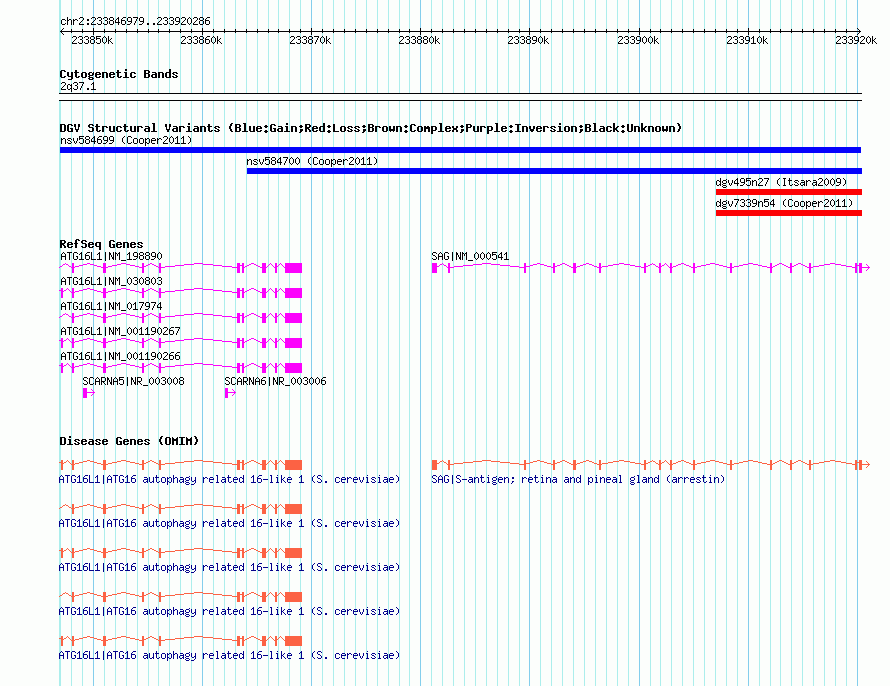Select the ATG16L1|NM_198890 gene glyph
This screenshot has height=686, width=890.
pos(180,268)
